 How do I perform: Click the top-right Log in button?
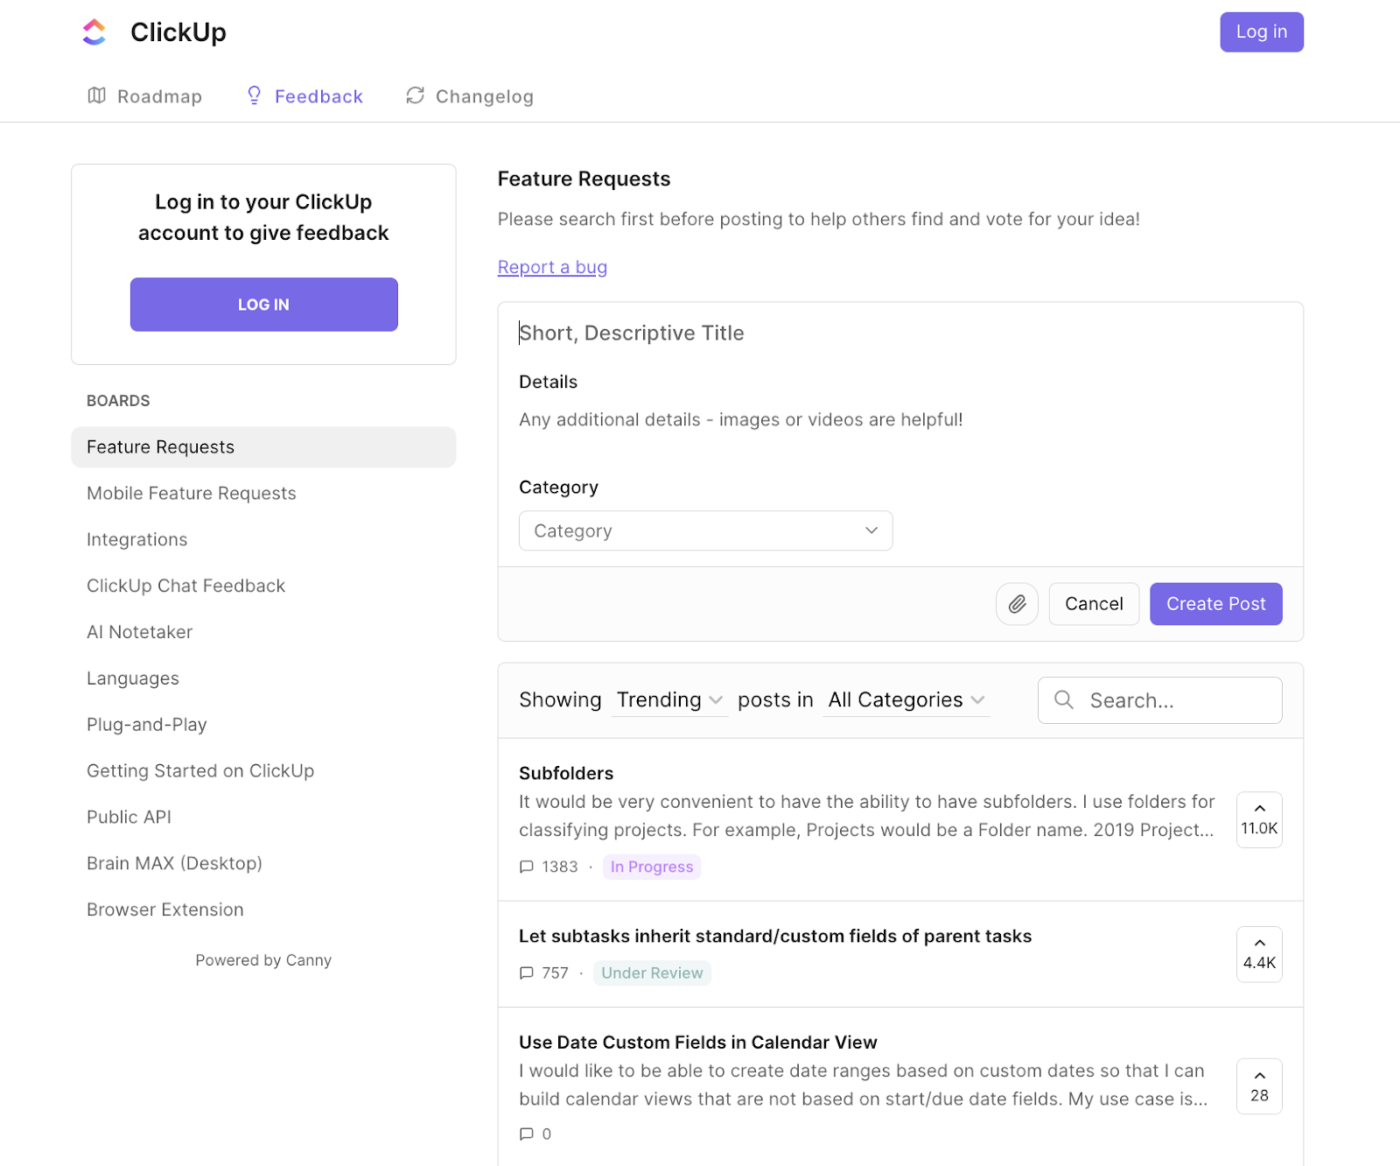pos(1261,32)
